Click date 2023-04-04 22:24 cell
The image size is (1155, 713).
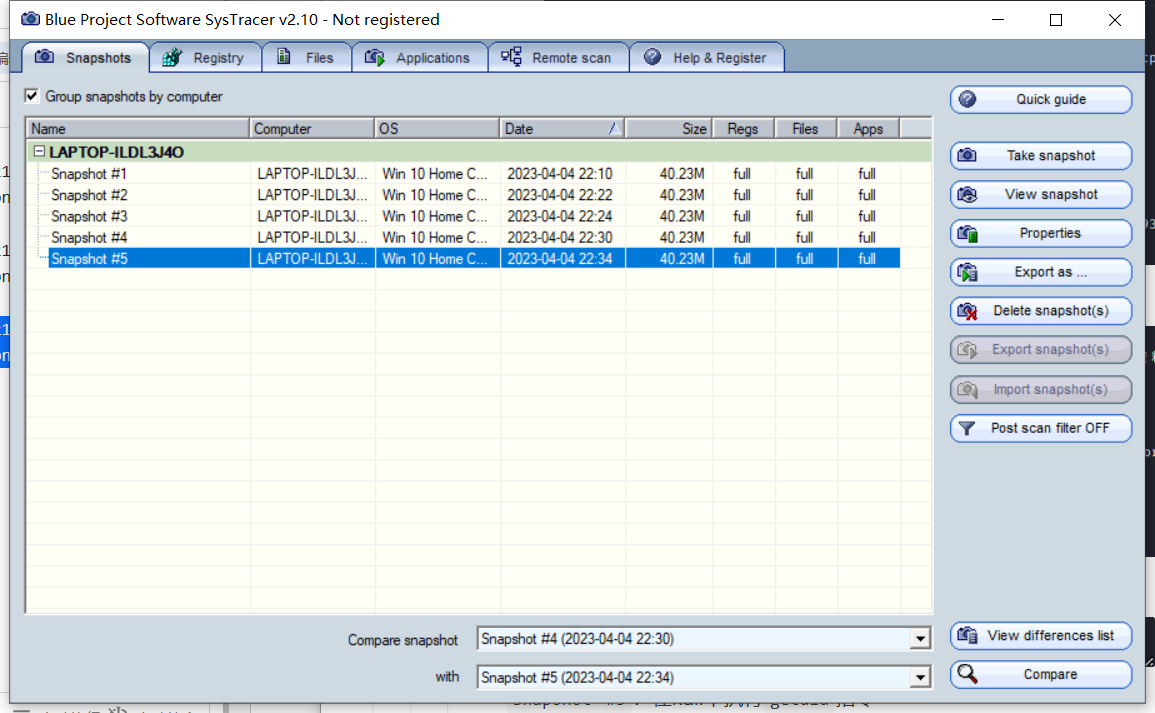[560, 217]
